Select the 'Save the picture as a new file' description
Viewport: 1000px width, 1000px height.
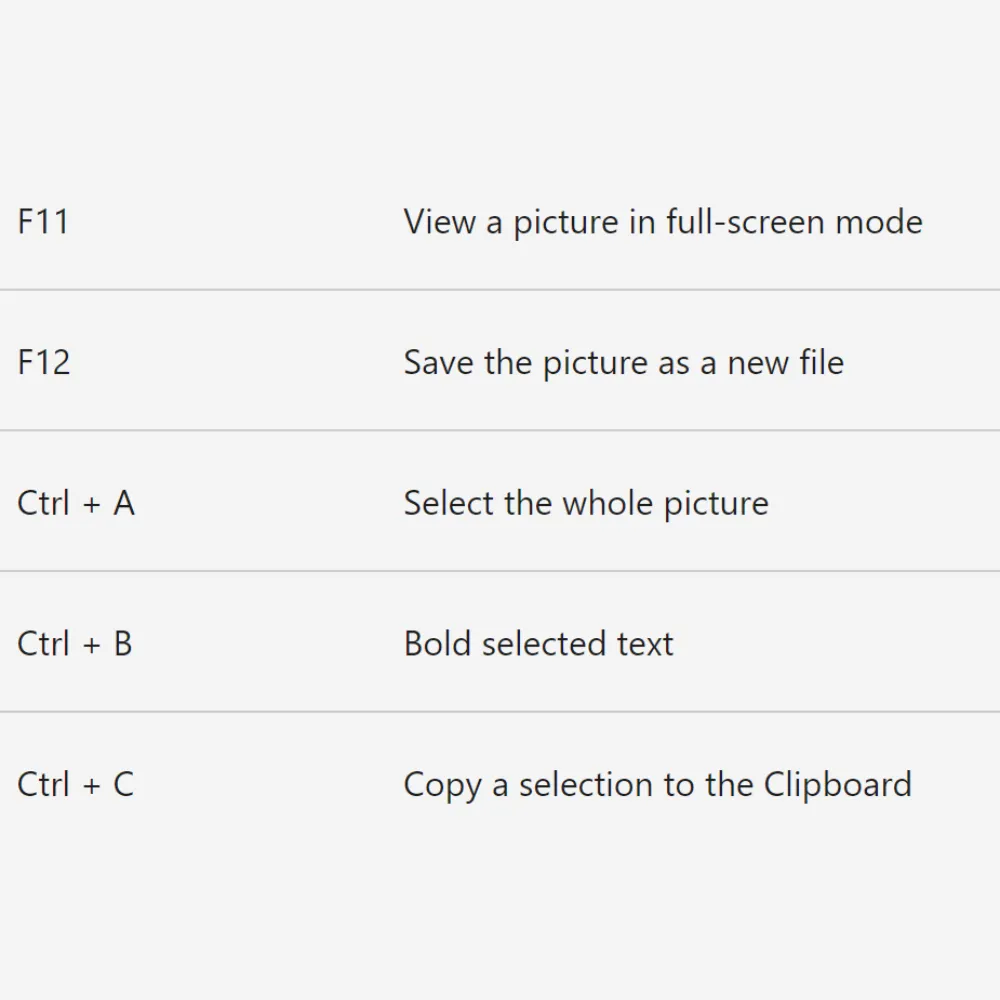coord(623,362)
